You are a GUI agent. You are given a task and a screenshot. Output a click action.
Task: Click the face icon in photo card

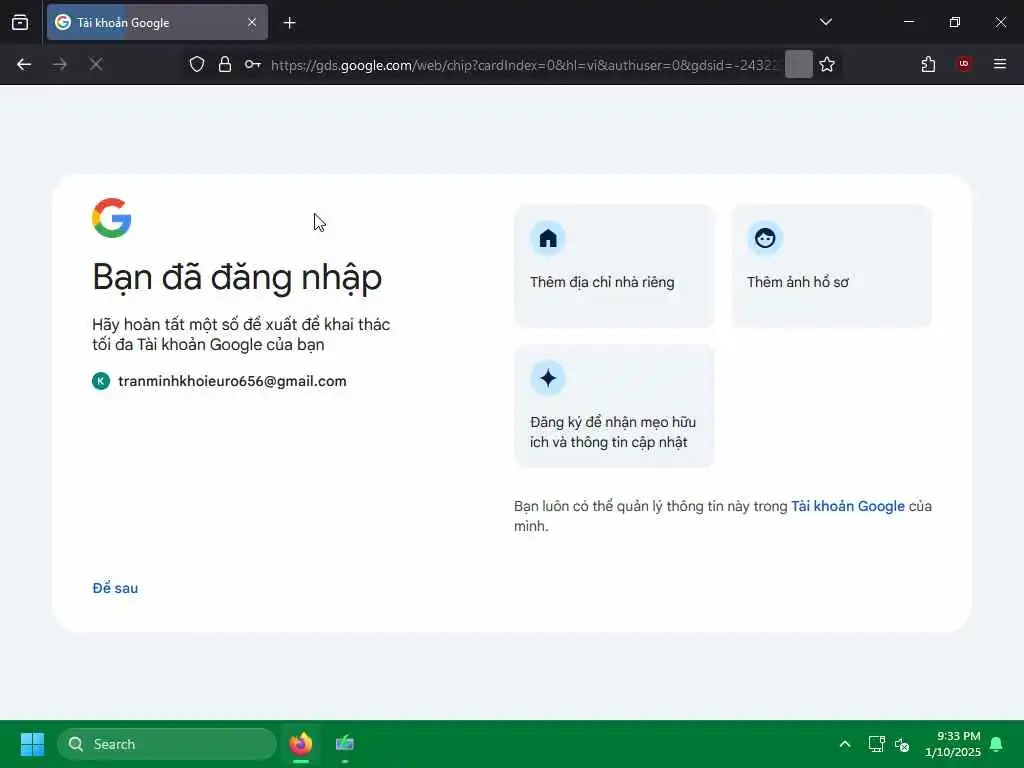pos(765,238)
